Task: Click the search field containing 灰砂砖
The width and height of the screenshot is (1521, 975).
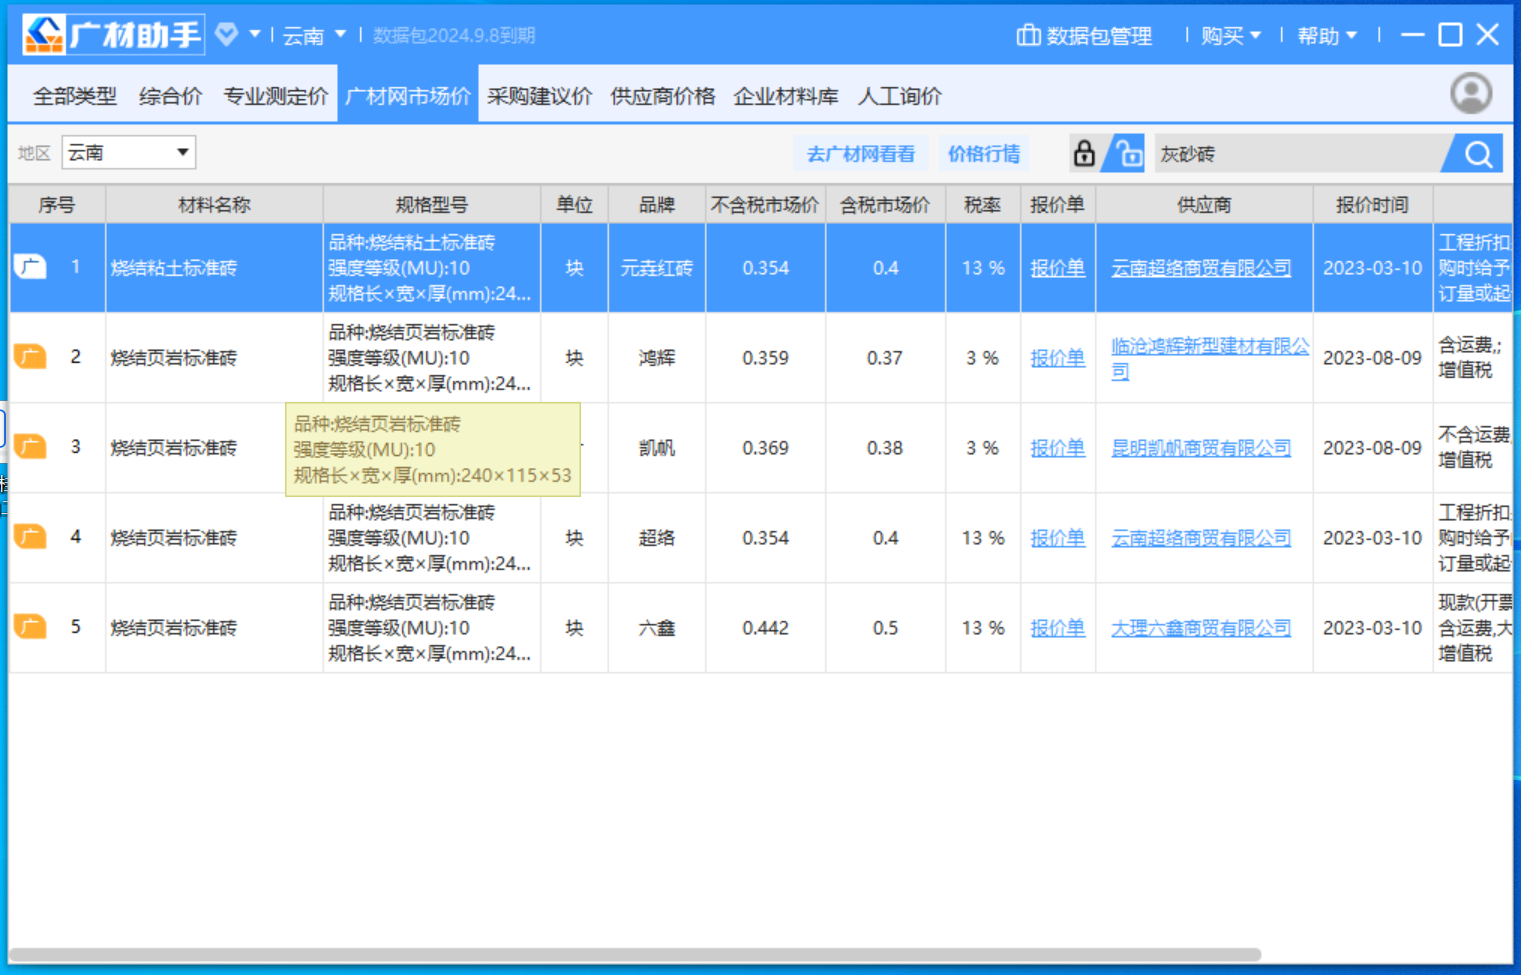Action: (1298, 154)
